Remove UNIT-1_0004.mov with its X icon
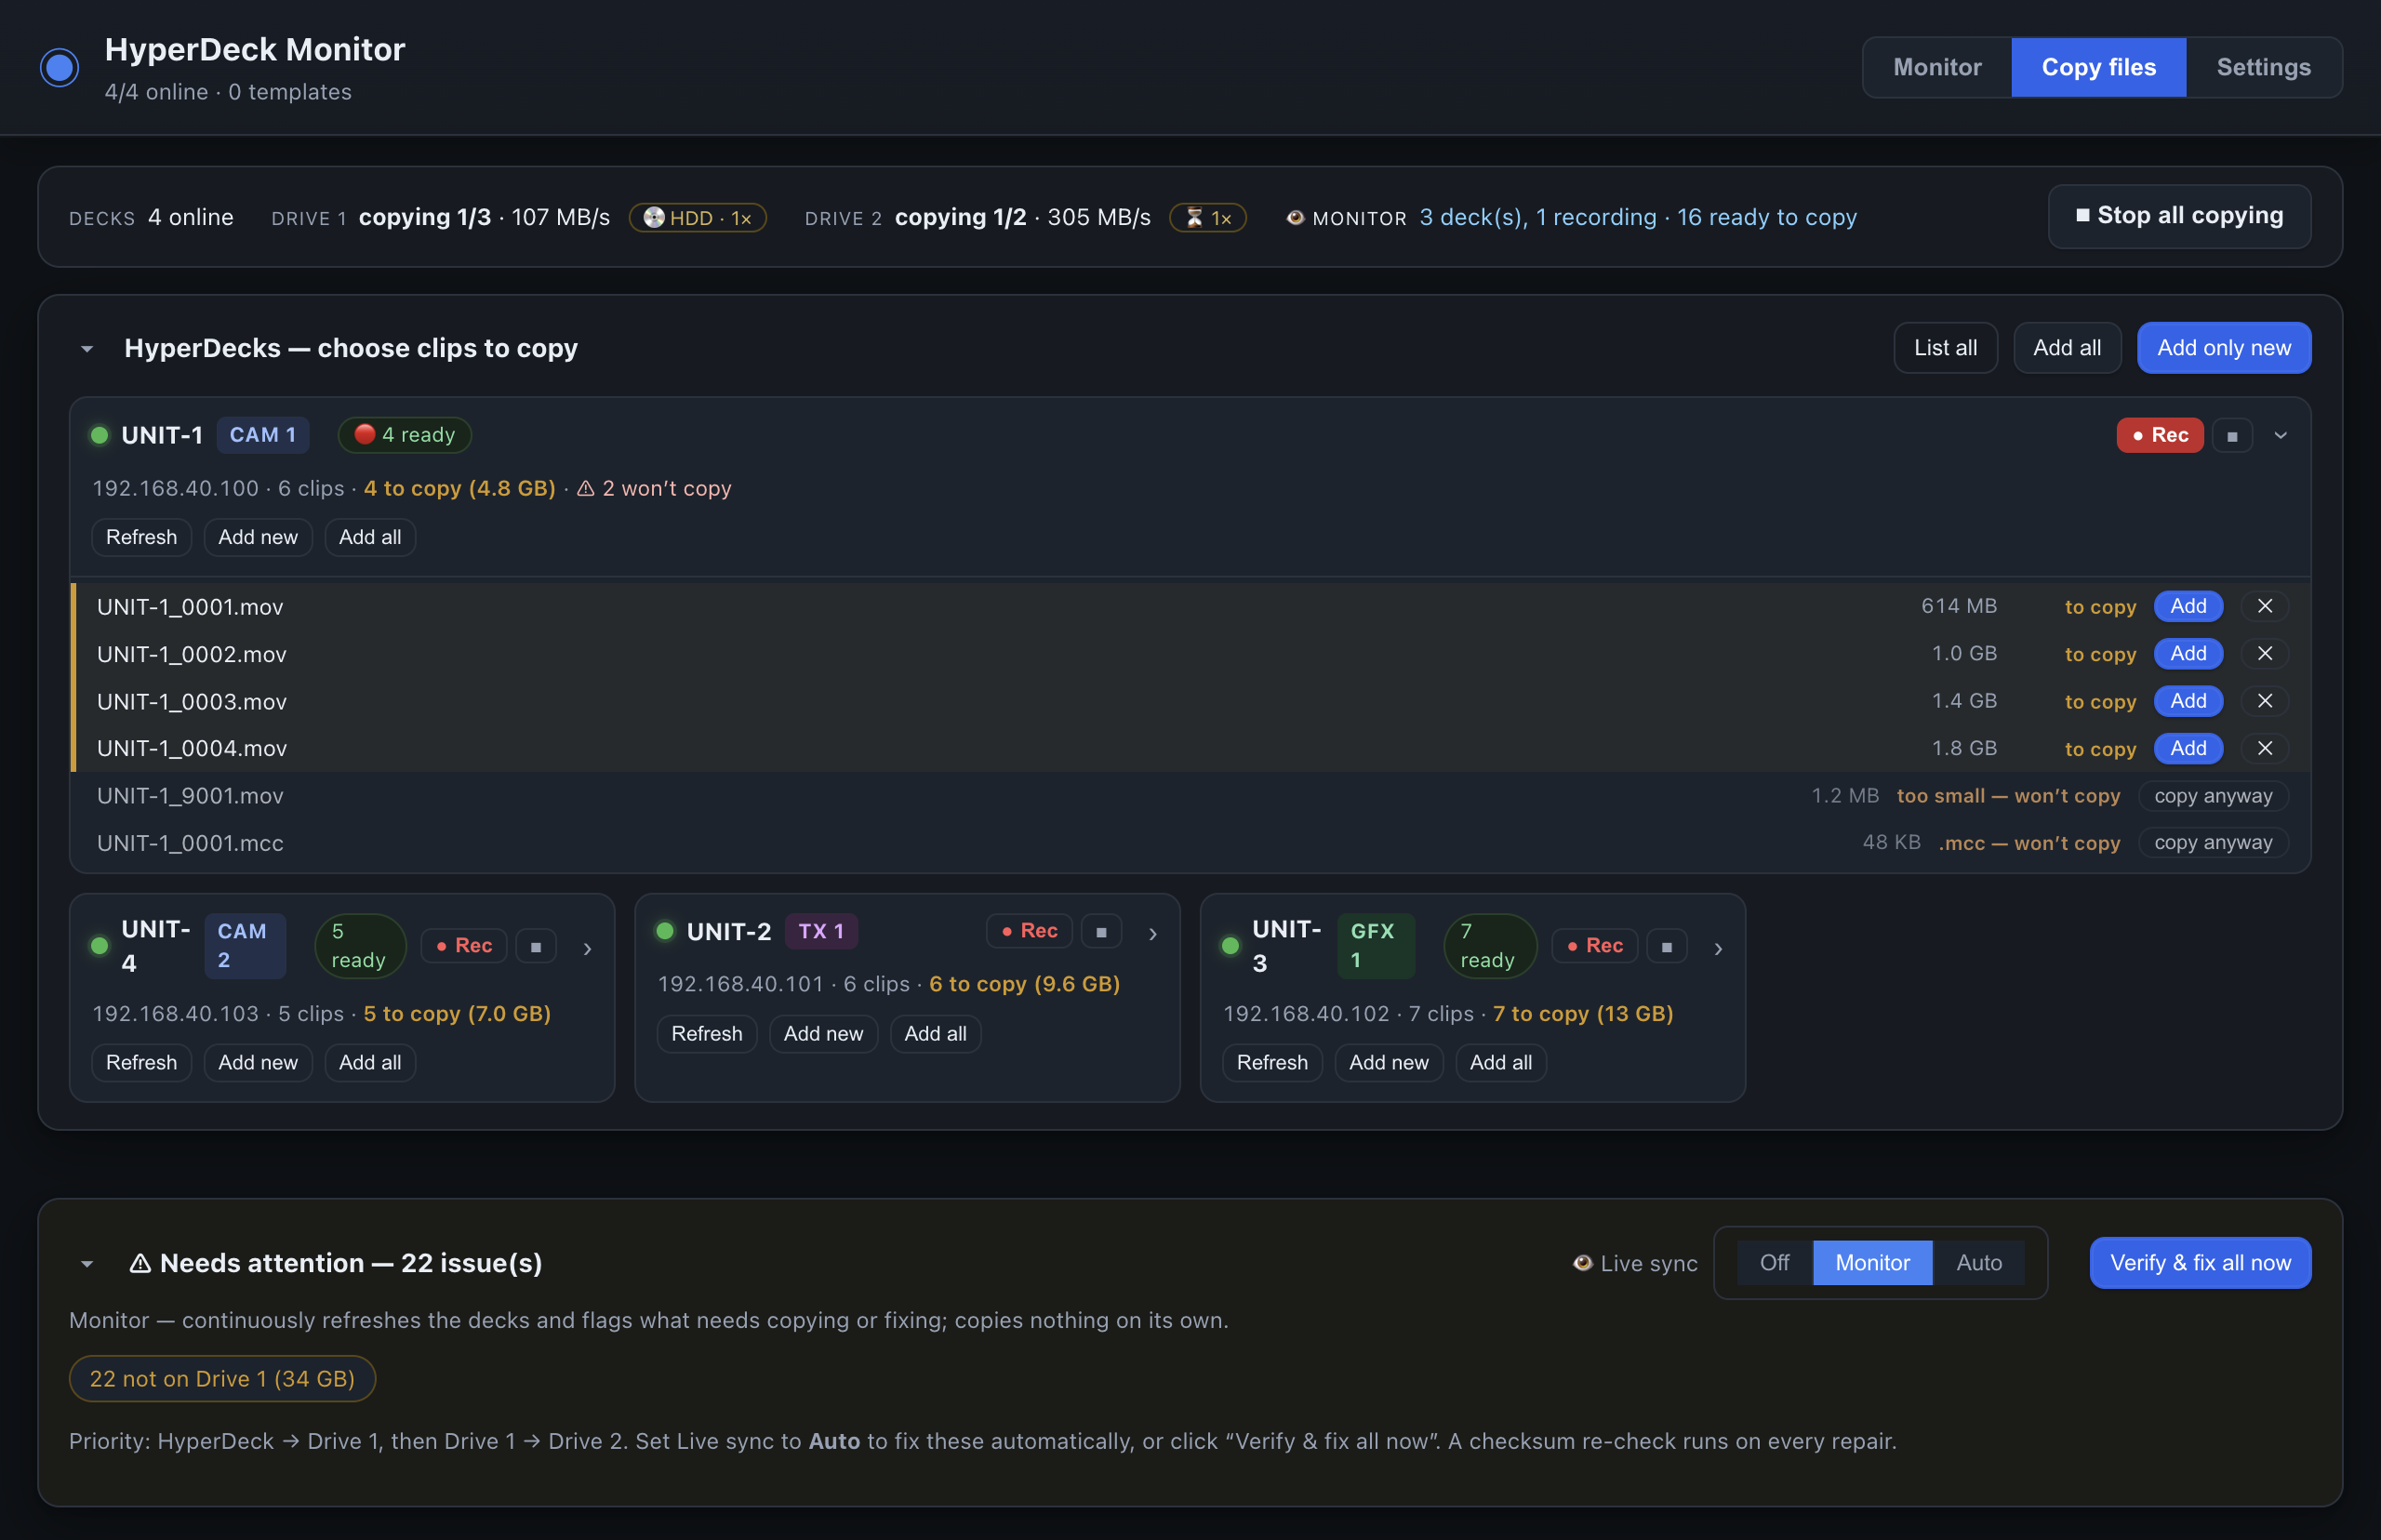 tap(2265, 748)
